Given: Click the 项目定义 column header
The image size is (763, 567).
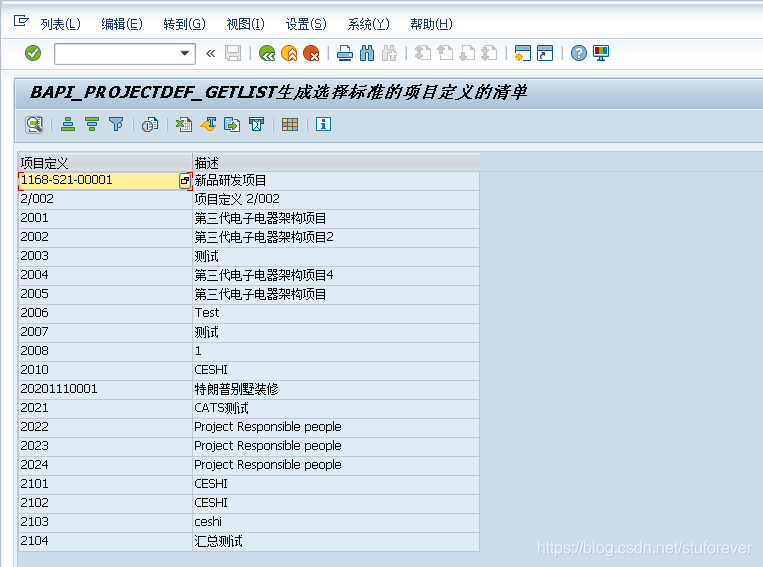Looking at the screenshot, I should pyautogui.click(x=105, y=163).
